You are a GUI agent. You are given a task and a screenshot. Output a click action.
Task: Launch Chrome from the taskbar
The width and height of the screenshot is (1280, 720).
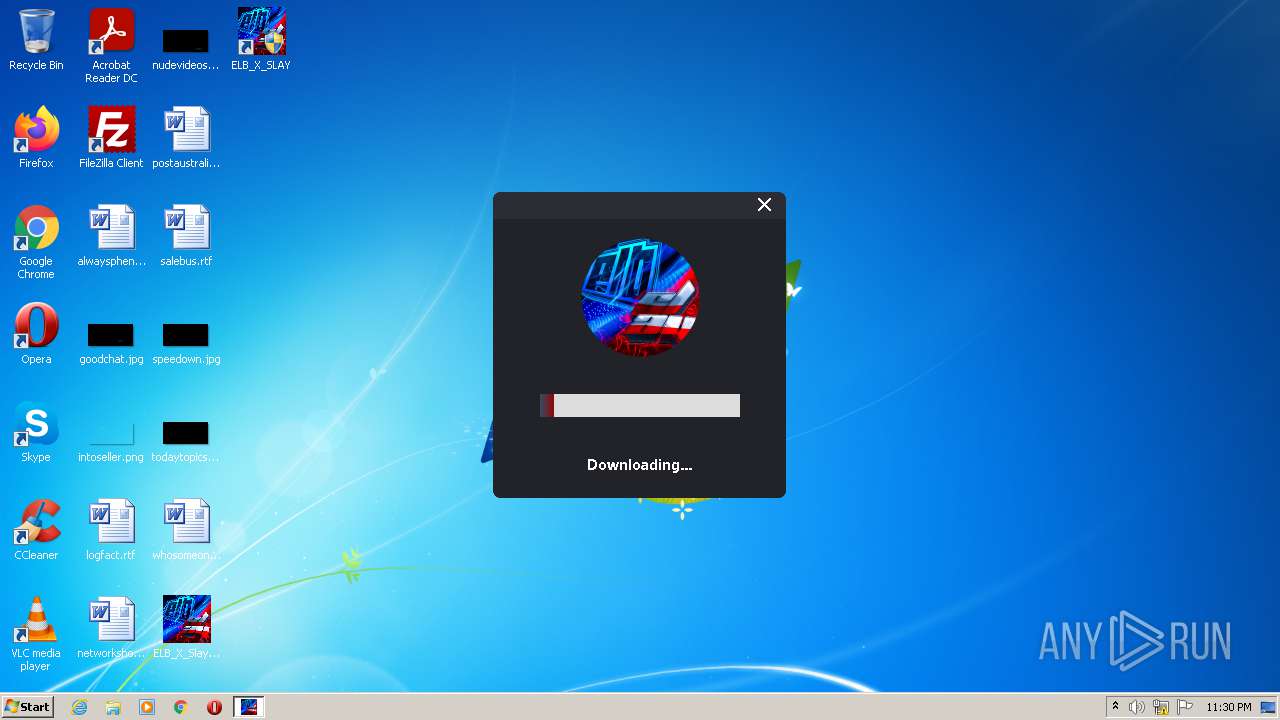pyautogui.click(x=181, y=707)
